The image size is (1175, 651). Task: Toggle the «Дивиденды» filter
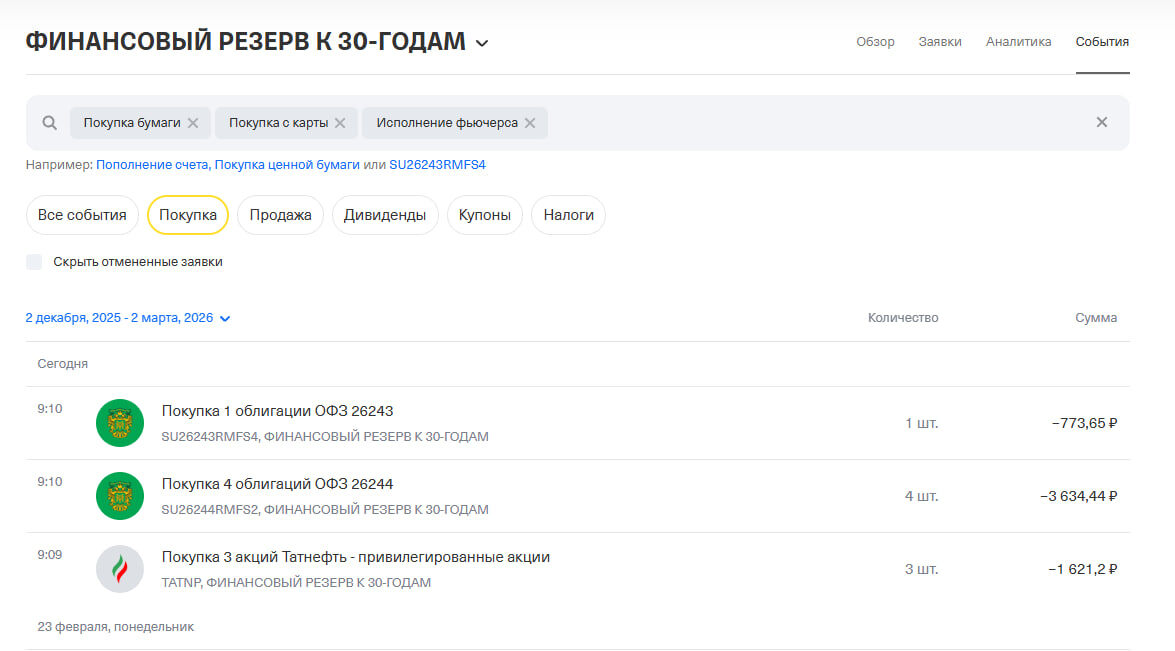click(x=385, y=214)
